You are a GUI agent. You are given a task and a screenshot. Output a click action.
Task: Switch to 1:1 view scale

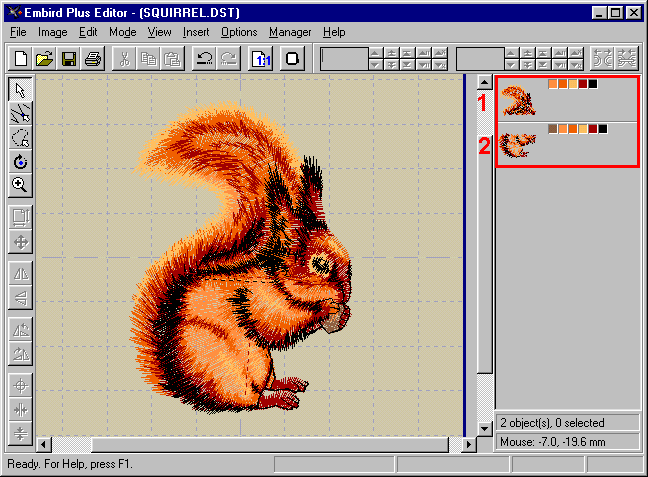(261, 59)
